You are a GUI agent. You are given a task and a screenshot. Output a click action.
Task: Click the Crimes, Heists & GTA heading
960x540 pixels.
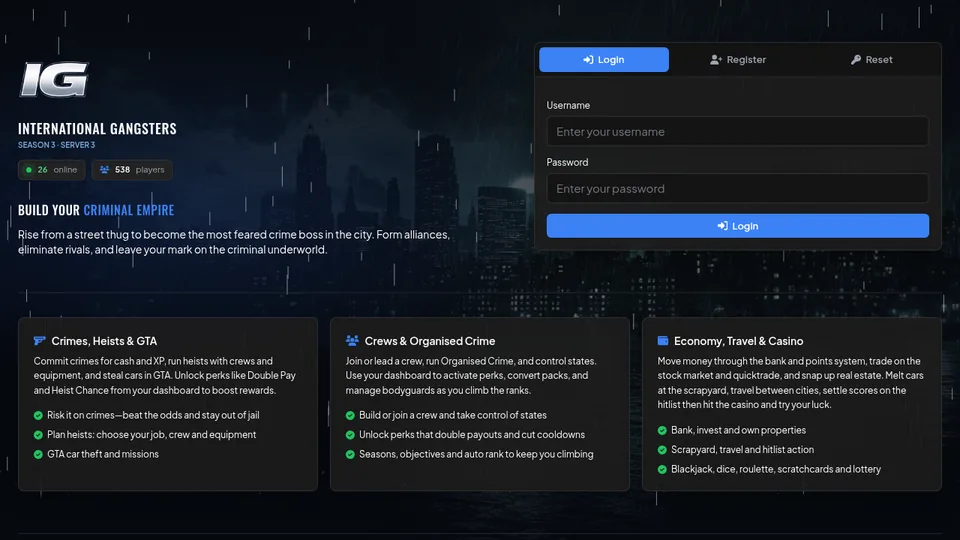[x=104, y=341]
